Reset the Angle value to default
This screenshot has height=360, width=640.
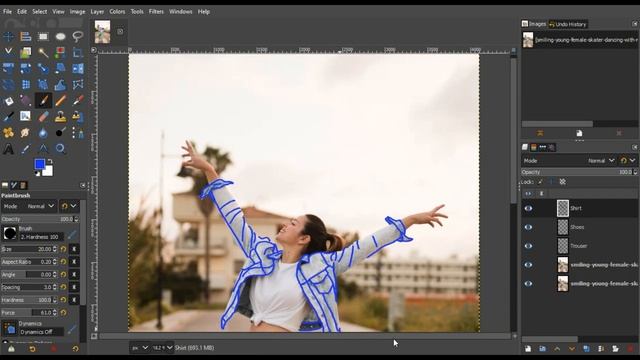[63, 275]
